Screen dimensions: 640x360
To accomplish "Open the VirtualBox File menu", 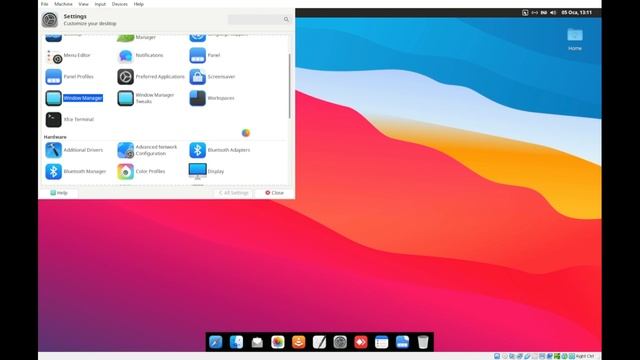I will 44,4.
